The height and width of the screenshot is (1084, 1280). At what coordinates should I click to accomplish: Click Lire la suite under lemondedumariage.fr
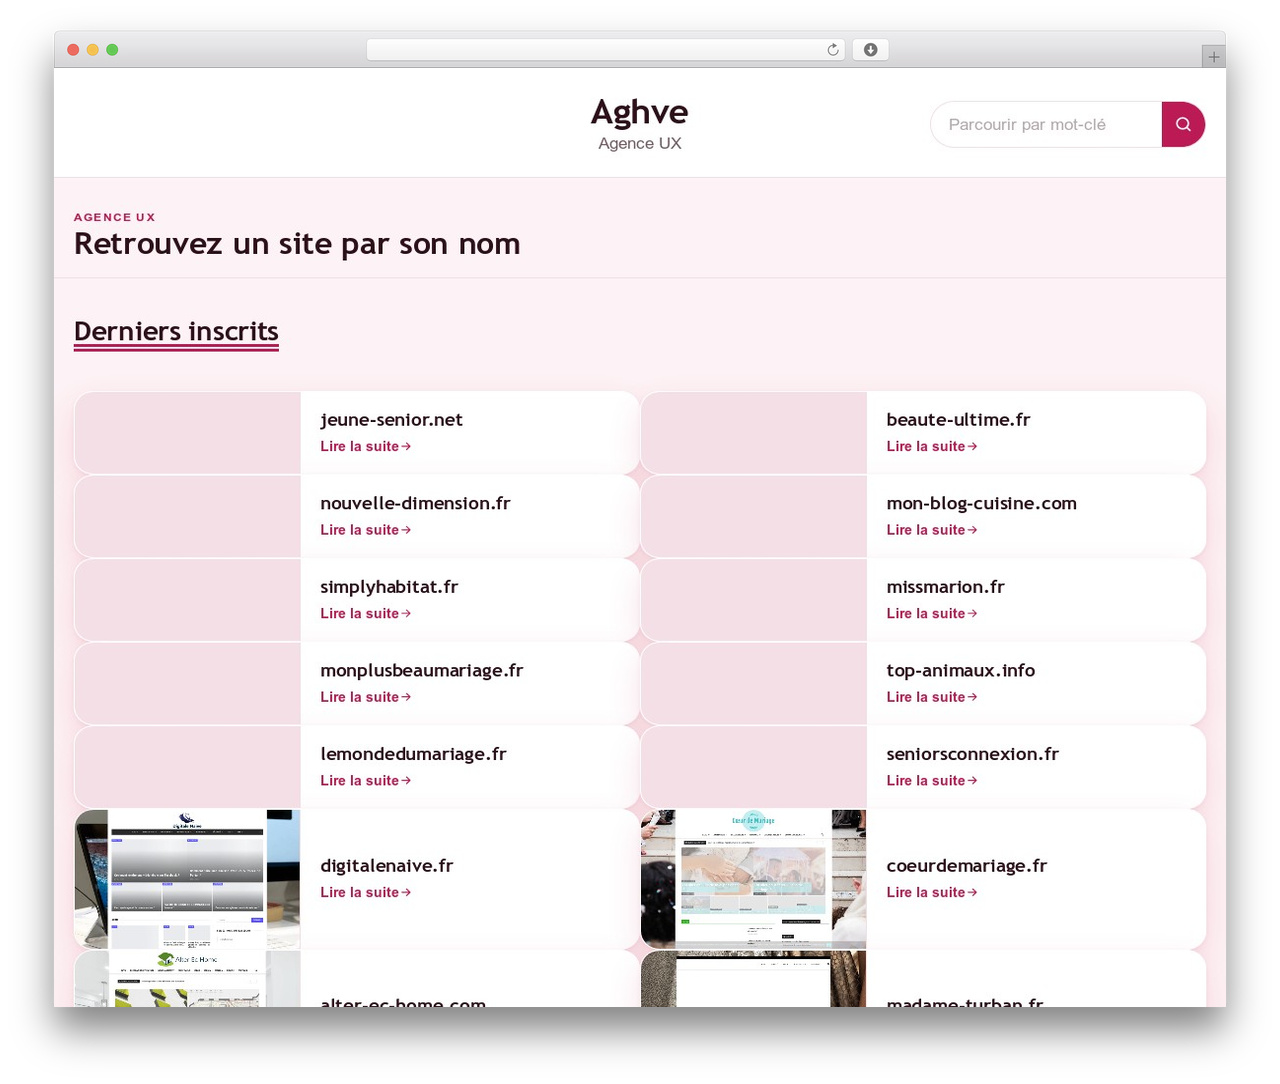click(x=365, y=780)
